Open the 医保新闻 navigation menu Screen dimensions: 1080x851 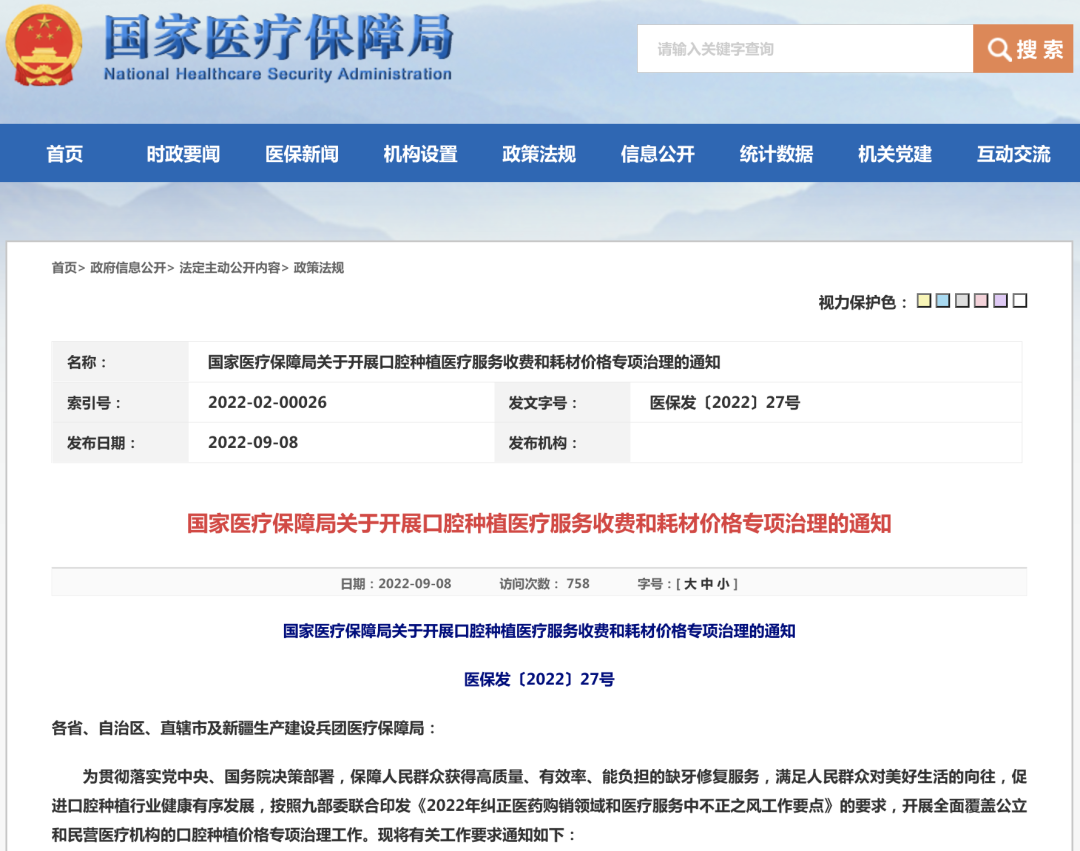pyautogui.click(x=301, y=153)
